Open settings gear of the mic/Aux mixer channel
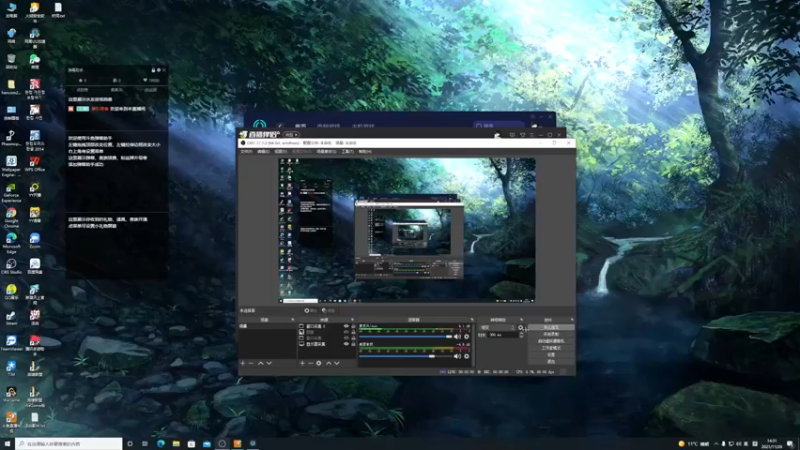 point(466,336)
